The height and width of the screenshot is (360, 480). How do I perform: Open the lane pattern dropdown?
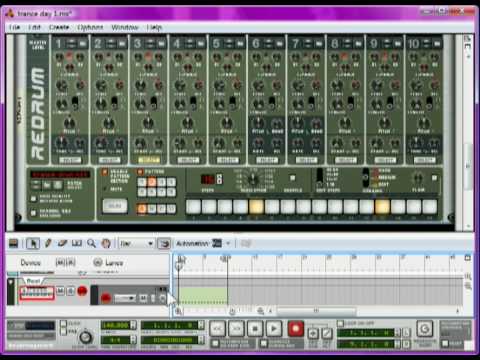(x=124, y=298)
